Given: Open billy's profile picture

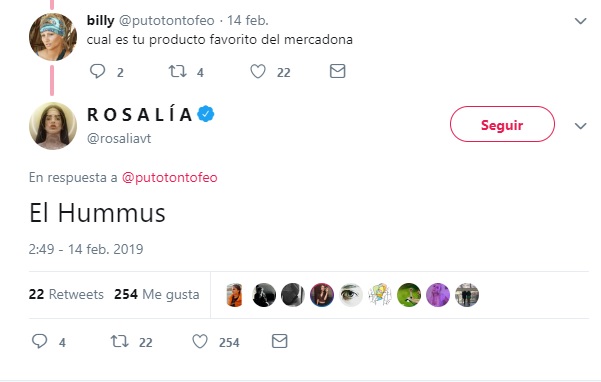Looking at the screenshot, I should pyautogui.click(x=53, y=37).
